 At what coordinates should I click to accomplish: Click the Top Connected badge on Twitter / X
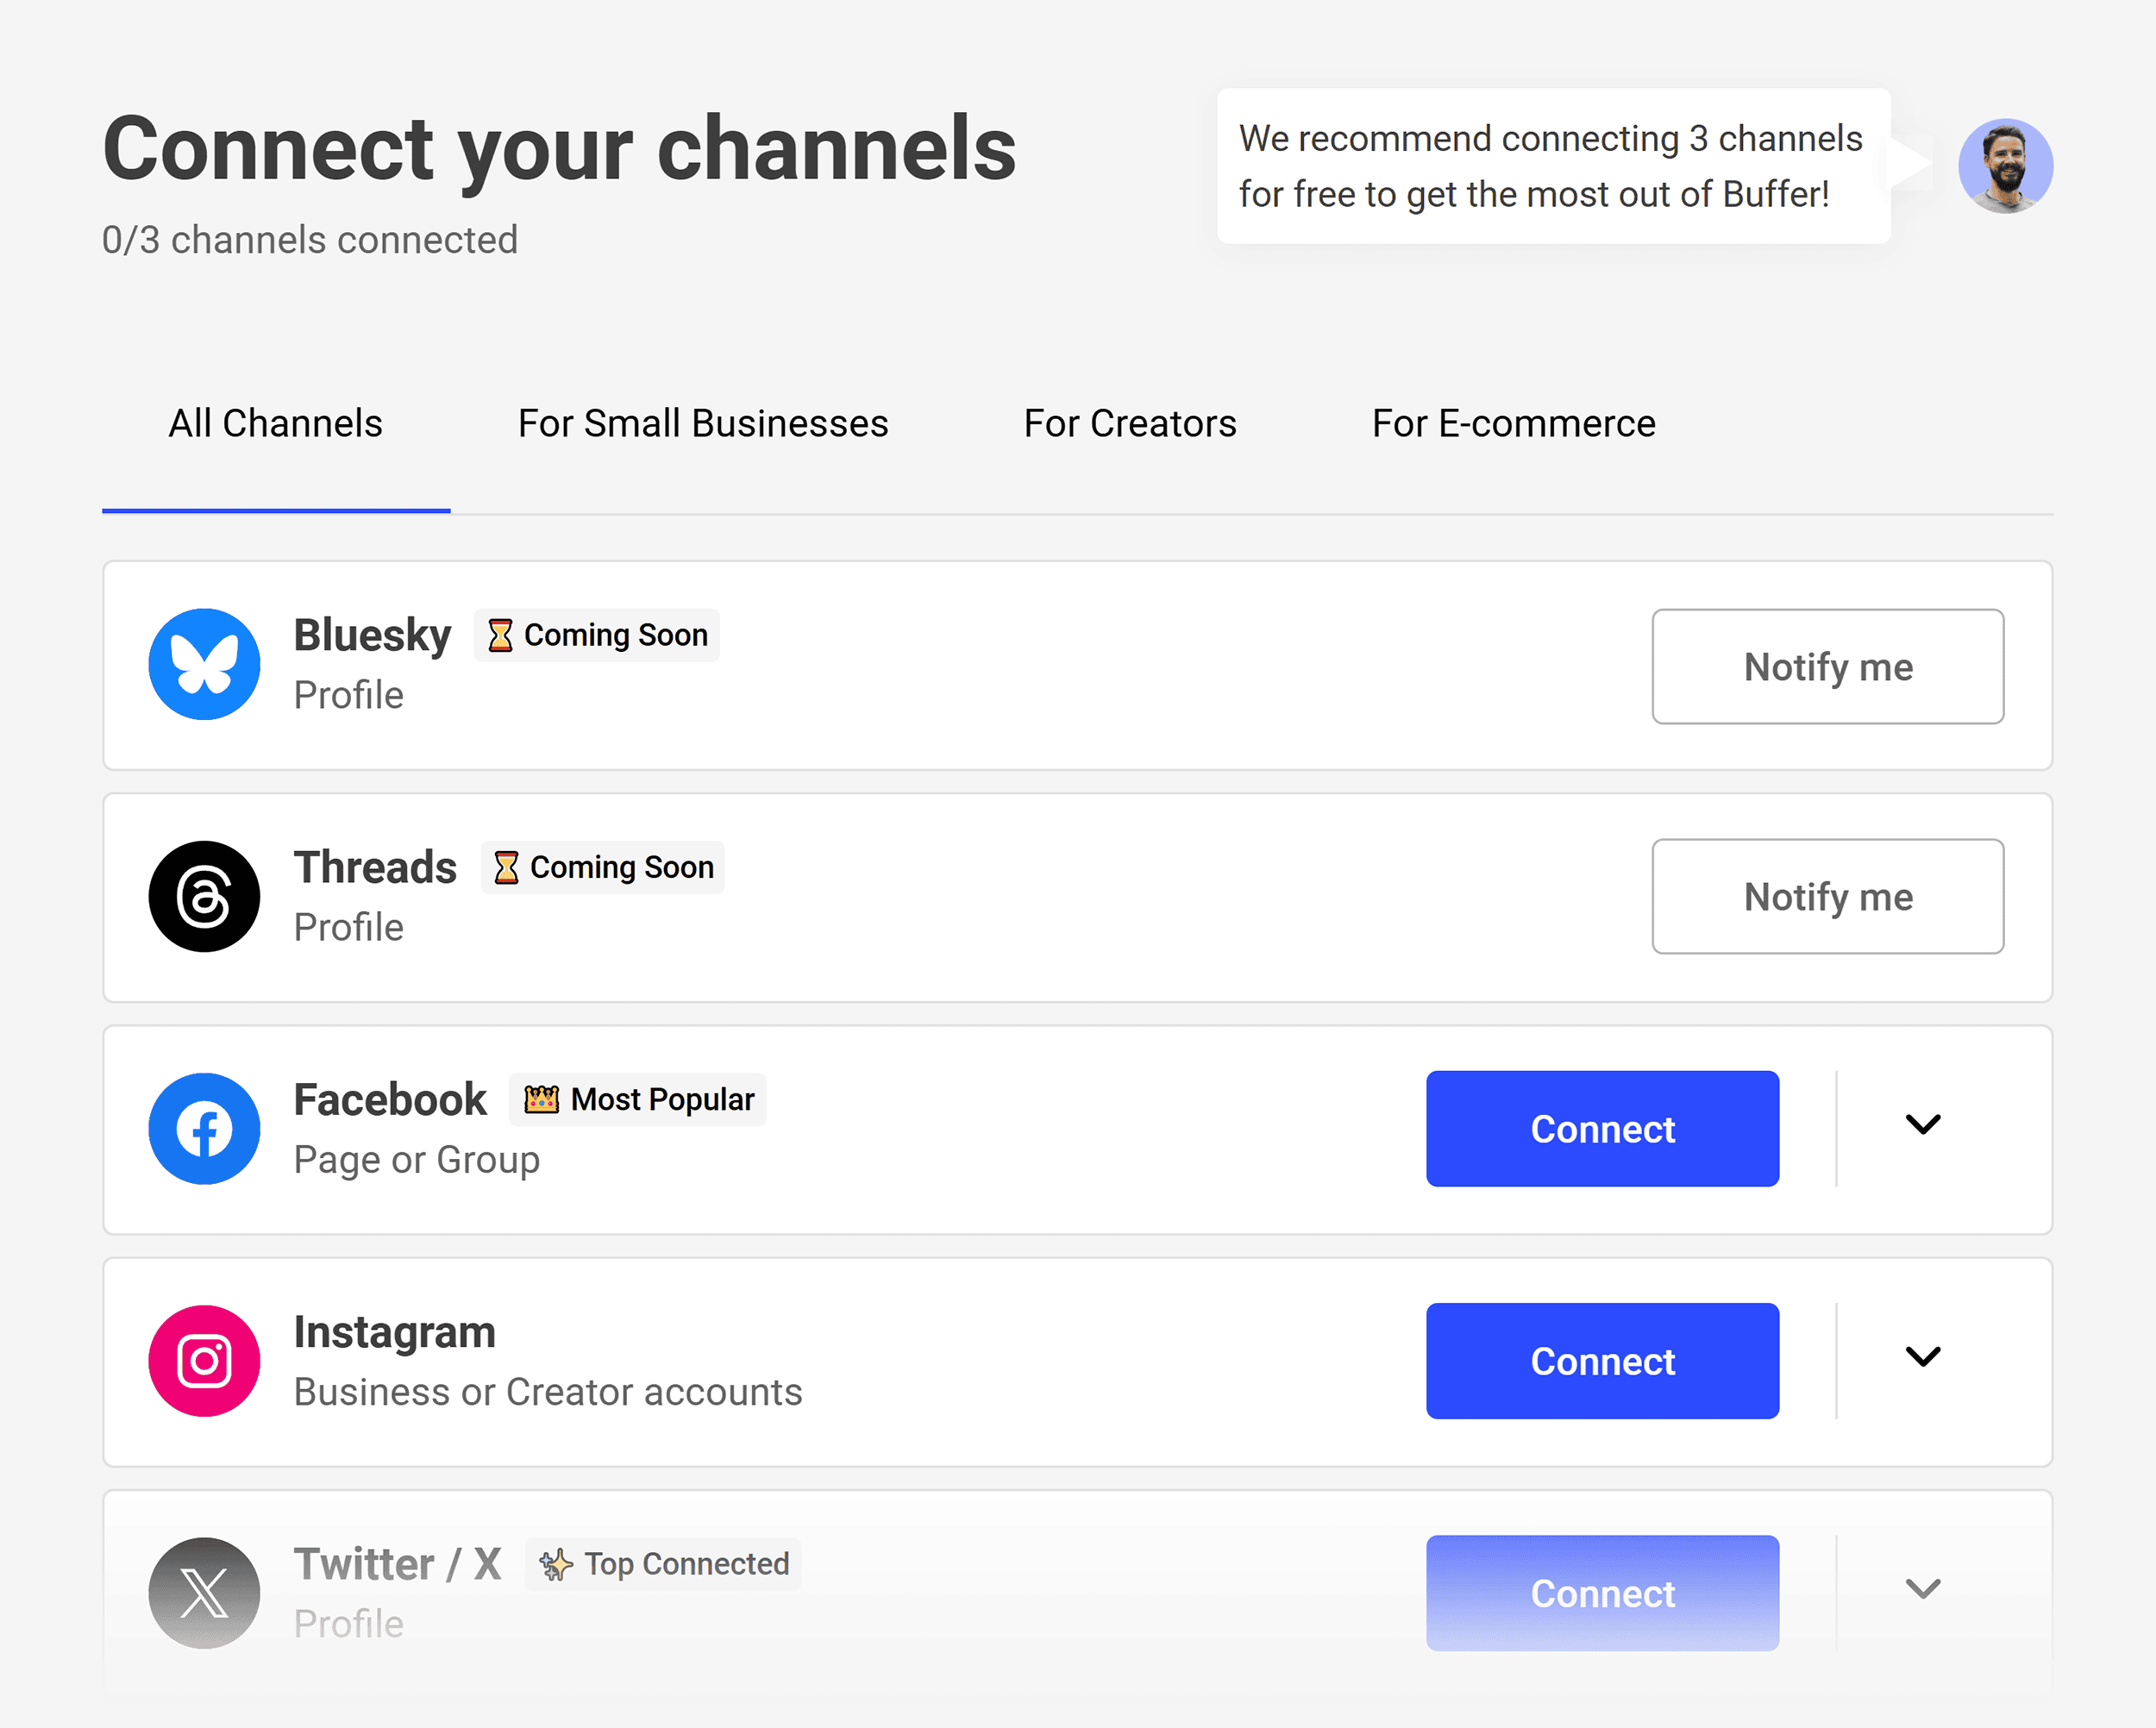[x=663, y=1563]
